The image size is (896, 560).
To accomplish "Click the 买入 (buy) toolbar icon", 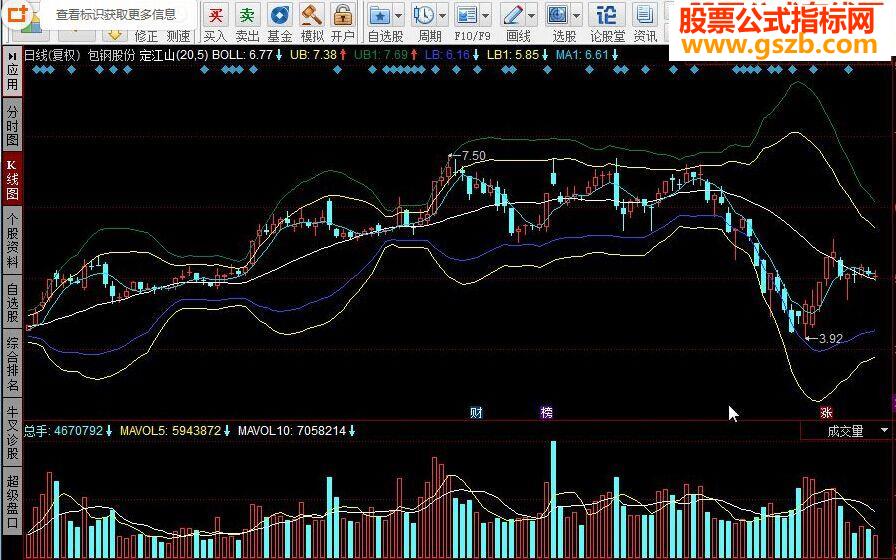I will coord(215,15).
